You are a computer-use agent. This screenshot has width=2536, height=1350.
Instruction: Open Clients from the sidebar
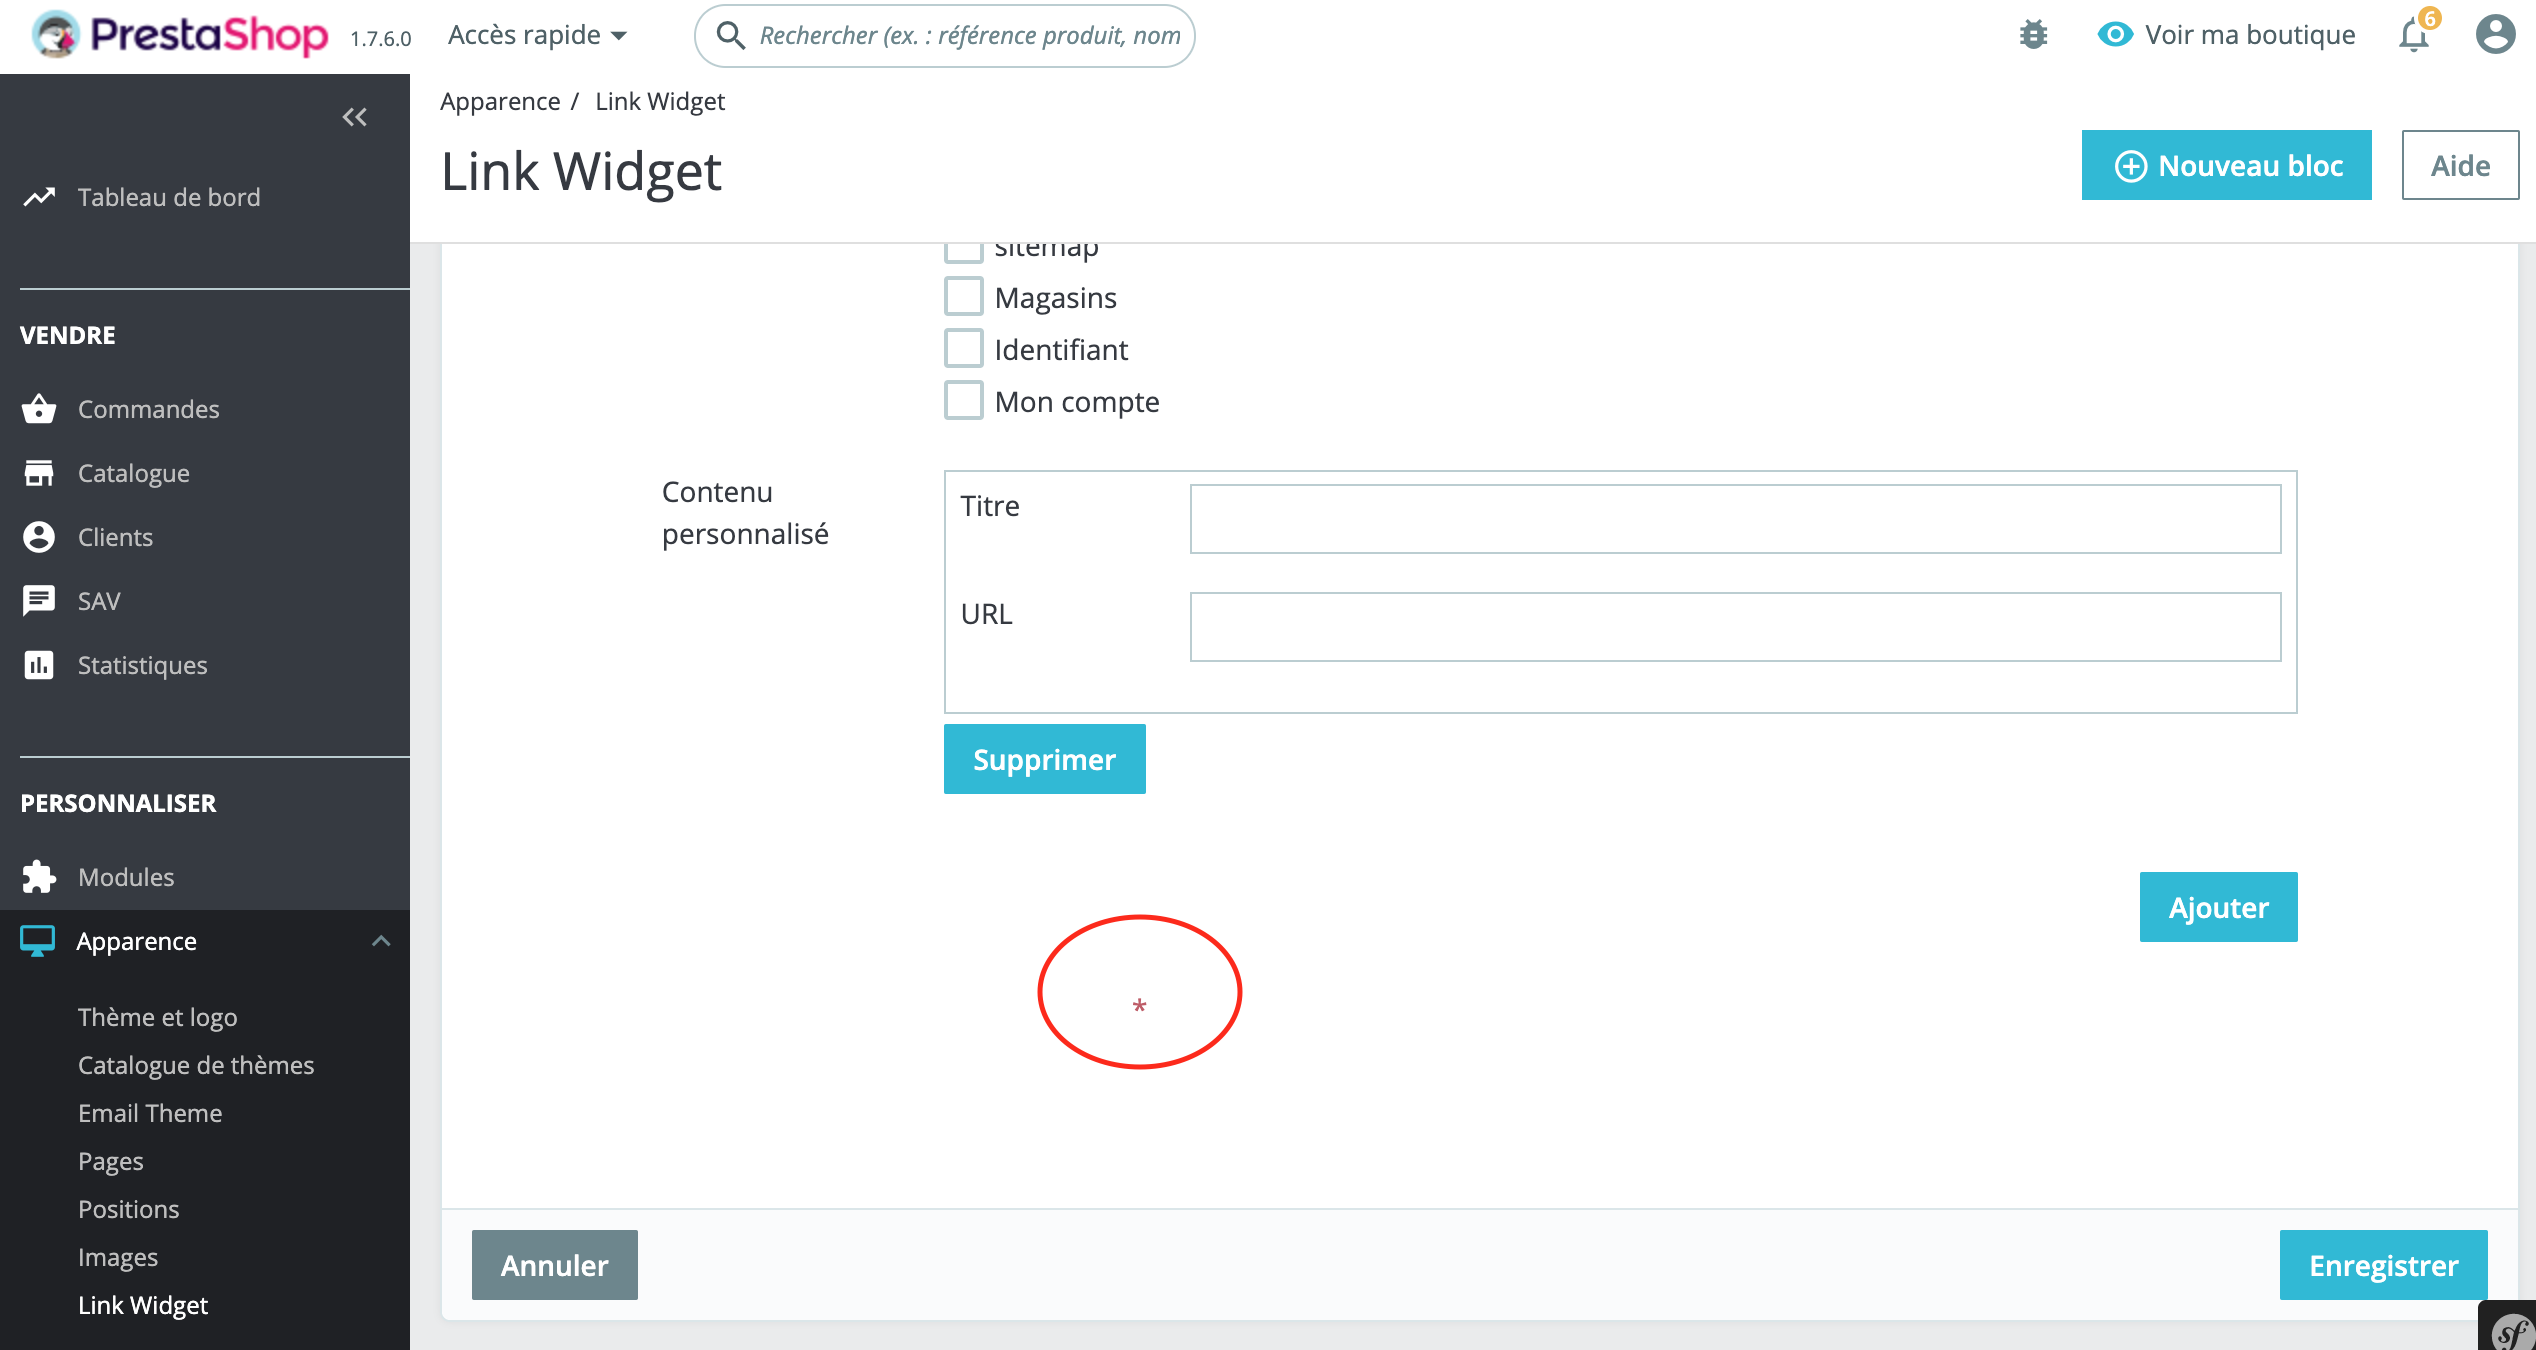point(38,536)
